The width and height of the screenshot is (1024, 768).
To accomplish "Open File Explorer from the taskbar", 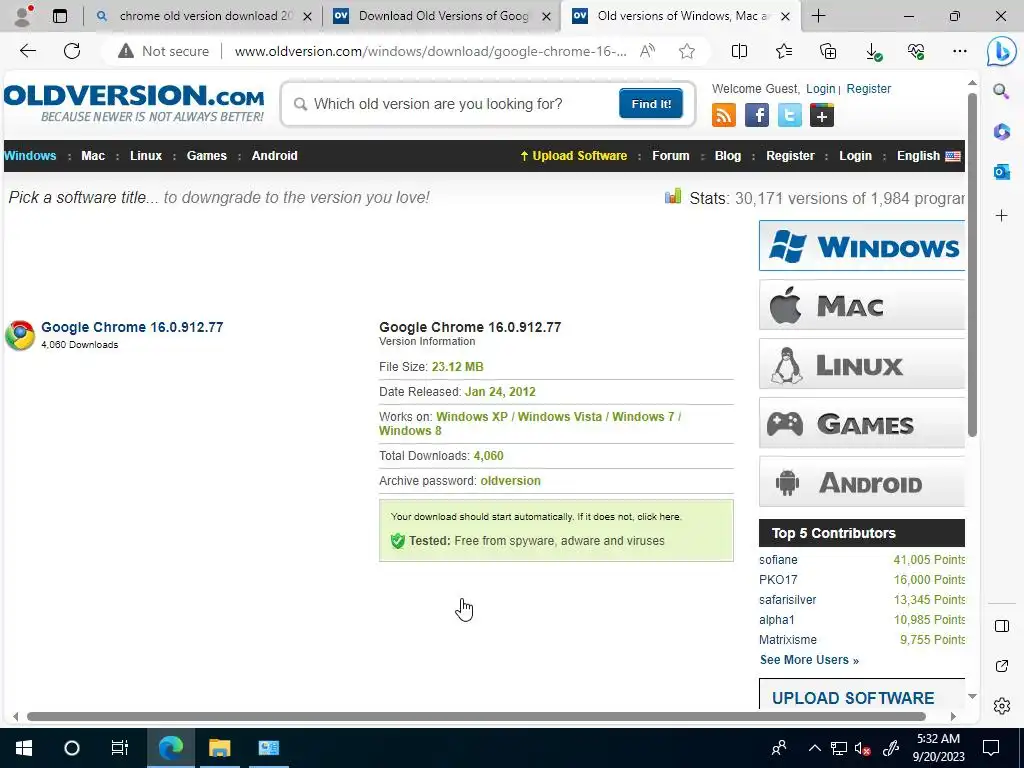I will point(219,748).
